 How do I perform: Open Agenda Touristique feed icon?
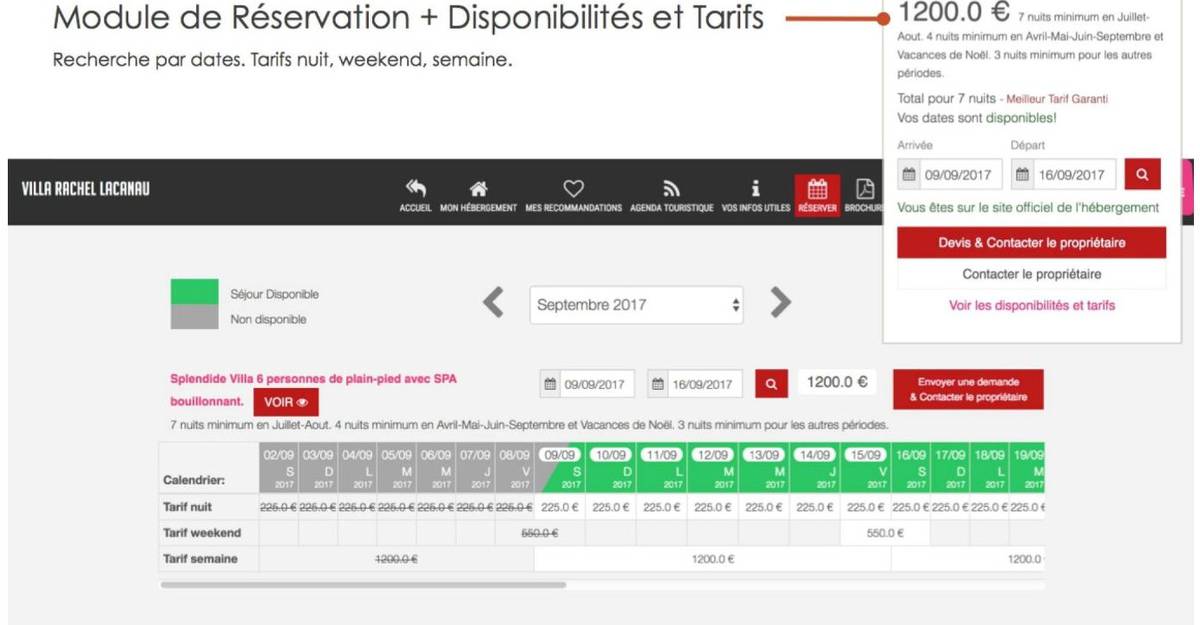(x=671, y=189)
